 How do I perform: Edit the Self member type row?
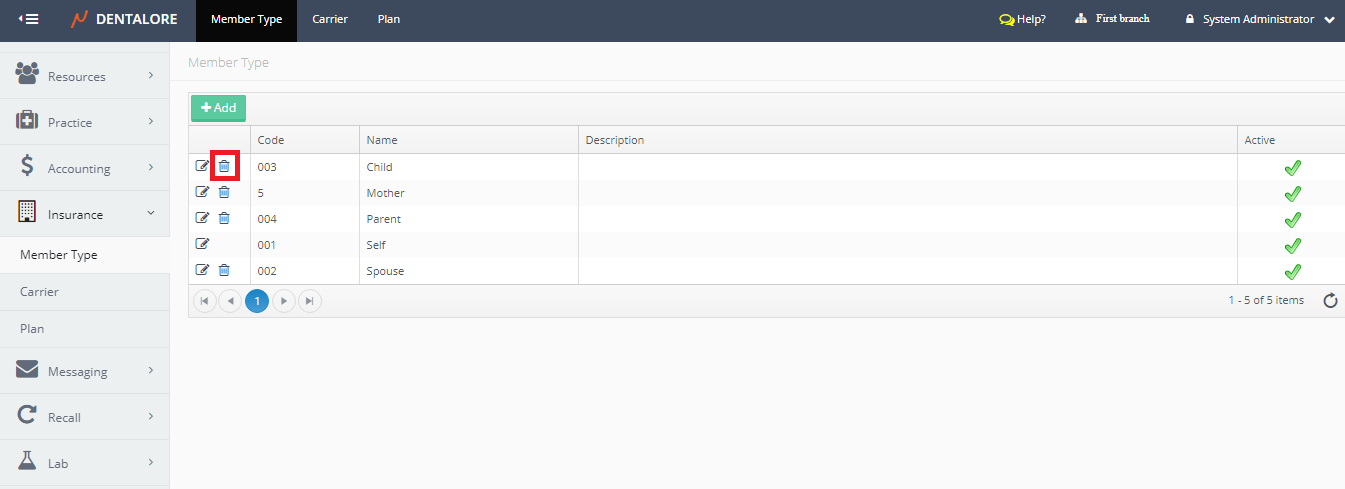coord(202,244)
